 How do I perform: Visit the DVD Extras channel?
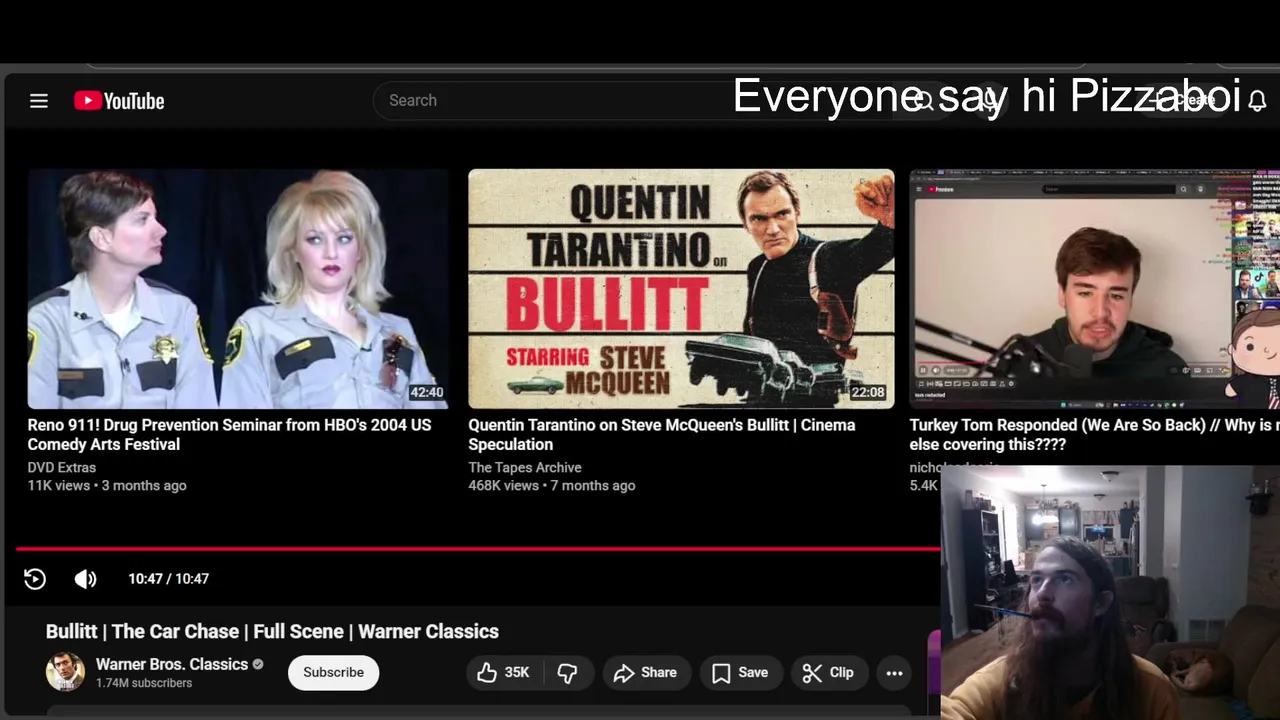[x=62, y=467]
